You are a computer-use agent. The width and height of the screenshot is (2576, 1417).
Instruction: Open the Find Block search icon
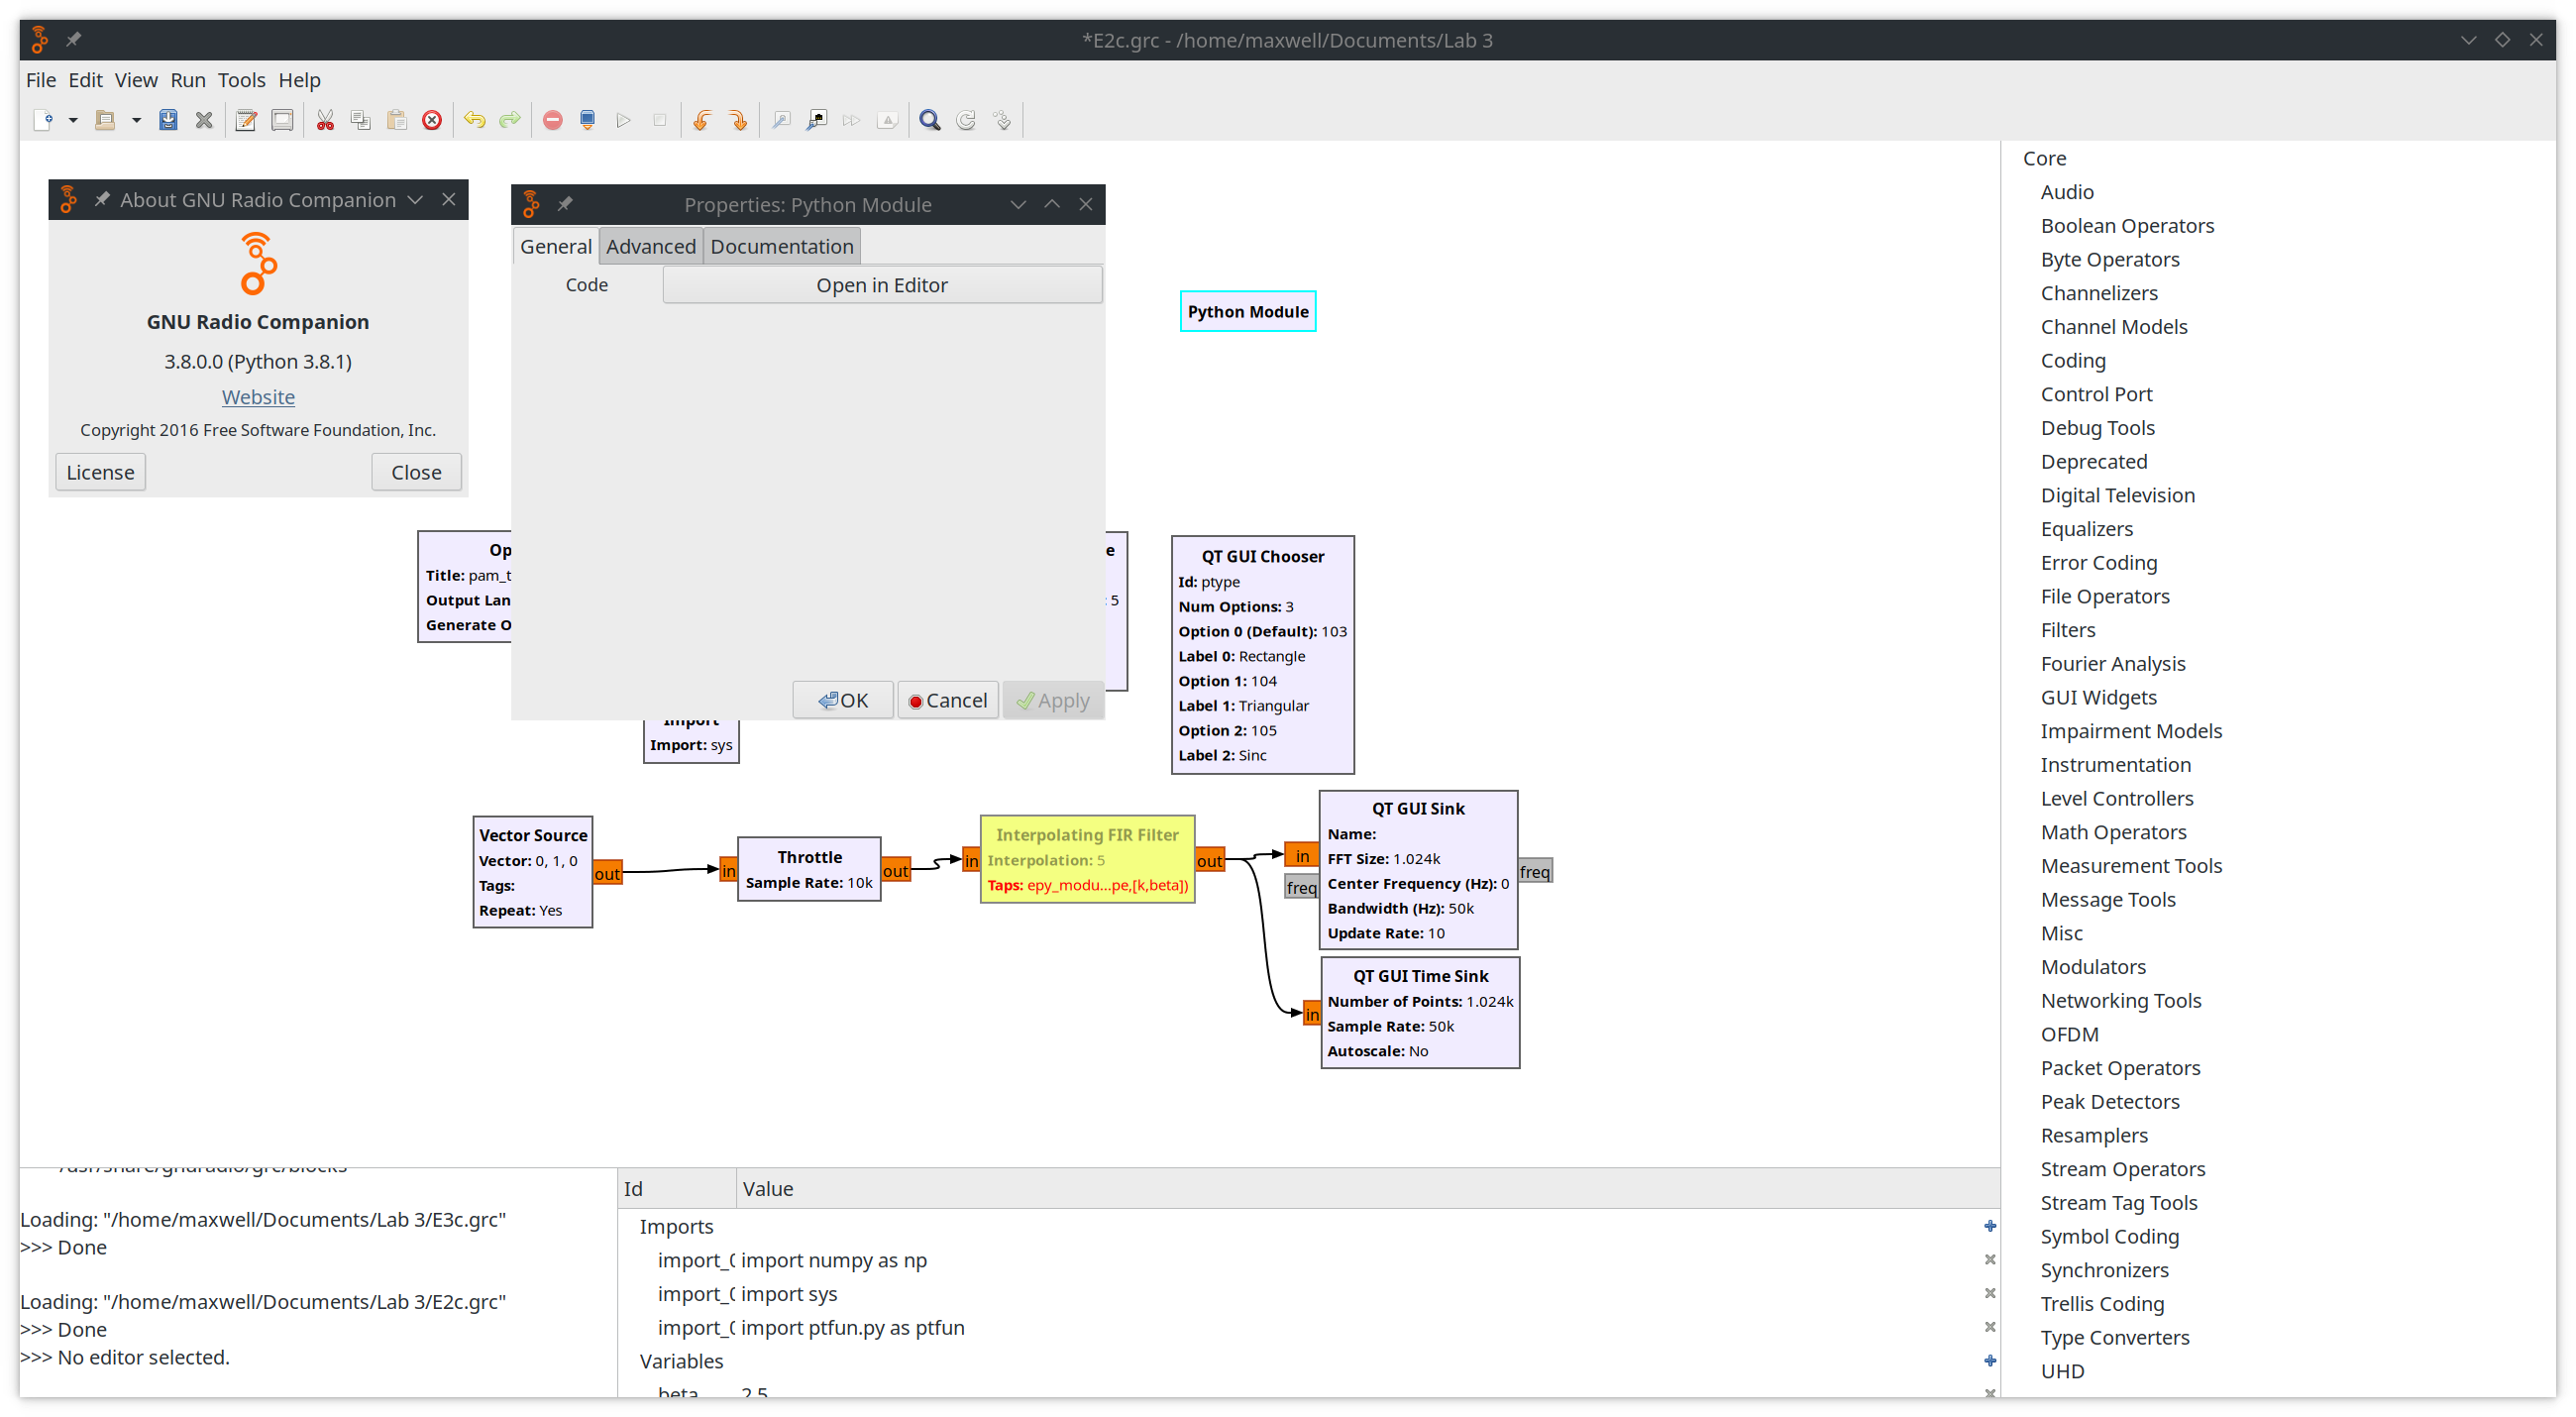930,120
